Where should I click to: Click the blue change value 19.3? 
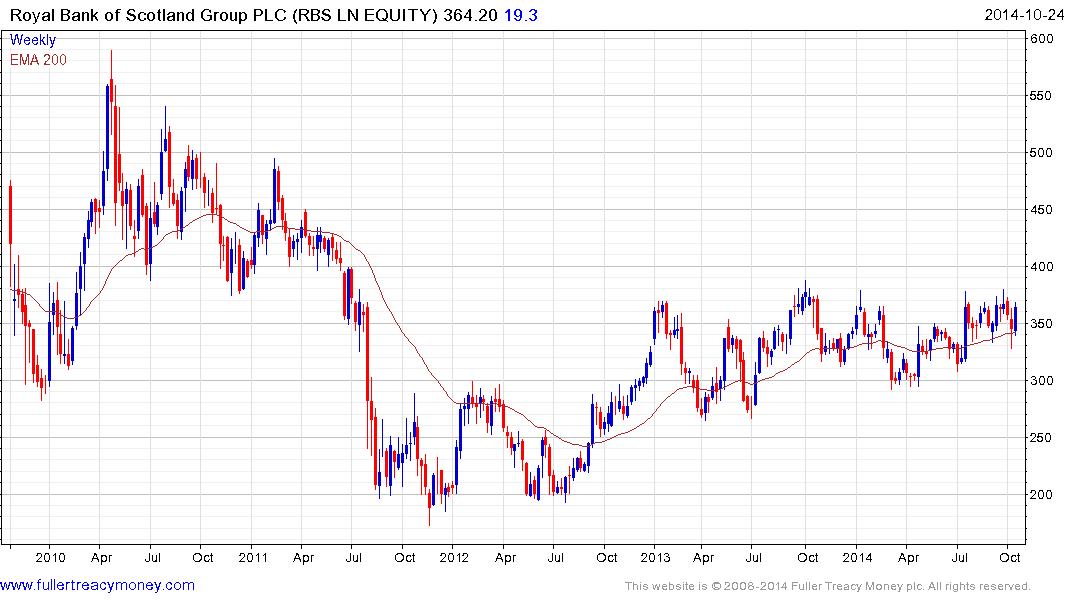pyautogui.click(x=521, y=15)
